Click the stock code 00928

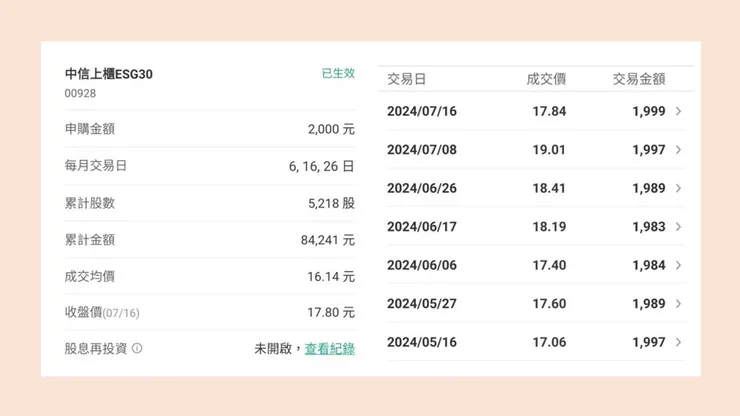(x=80, y=93)
